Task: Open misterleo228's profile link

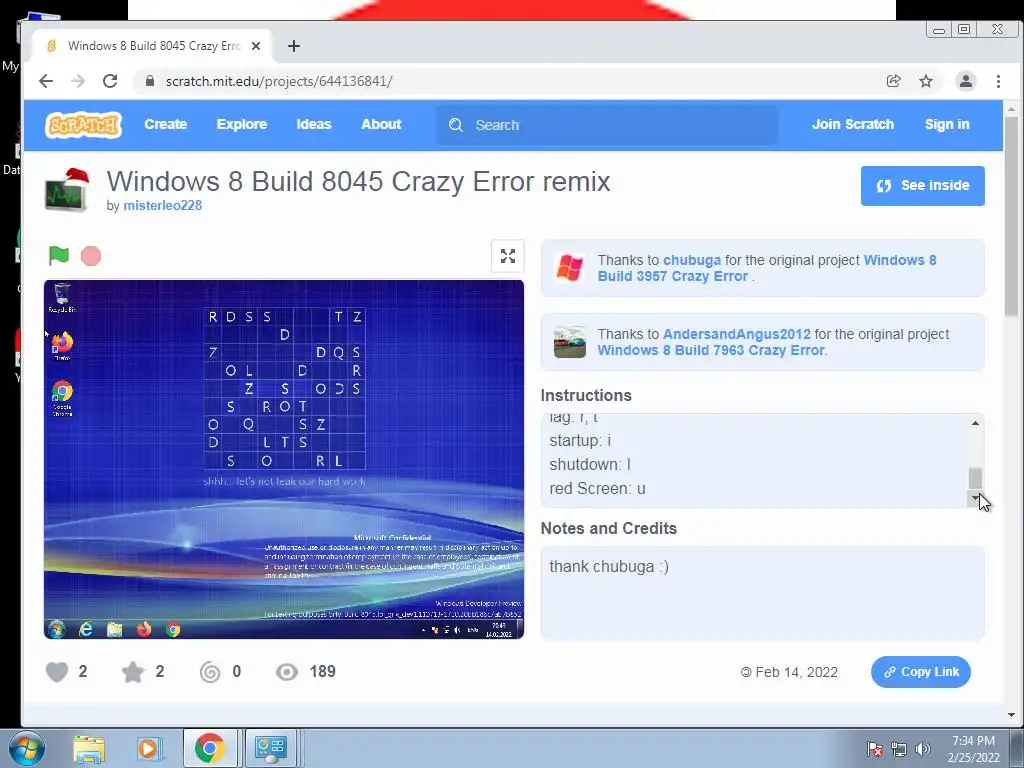Action: pos(163,205)
